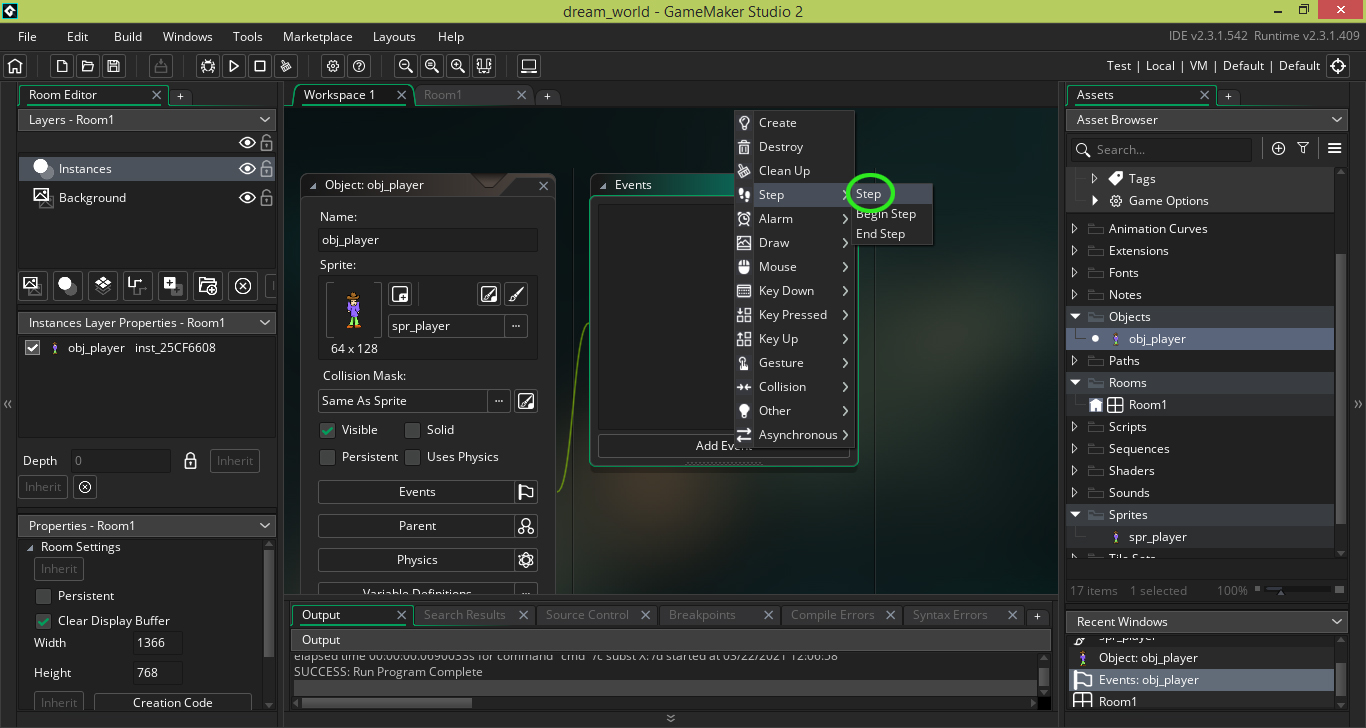
Task: Lock the Background layer
Action: (267, 198)
